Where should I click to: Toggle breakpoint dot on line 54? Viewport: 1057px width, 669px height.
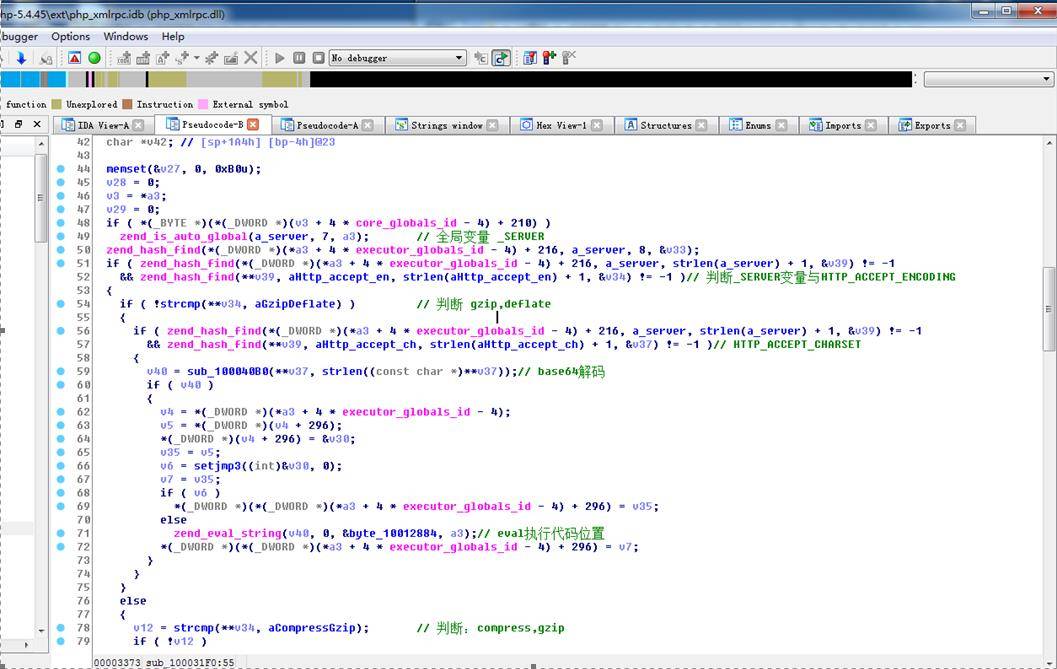coord(61,303)
